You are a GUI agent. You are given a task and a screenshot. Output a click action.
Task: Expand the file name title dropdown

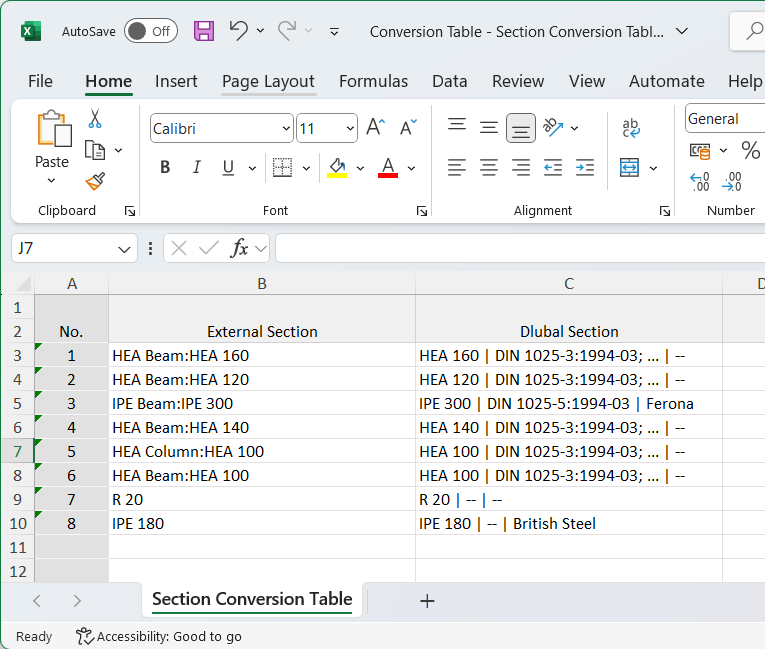(x=682, y=31)
